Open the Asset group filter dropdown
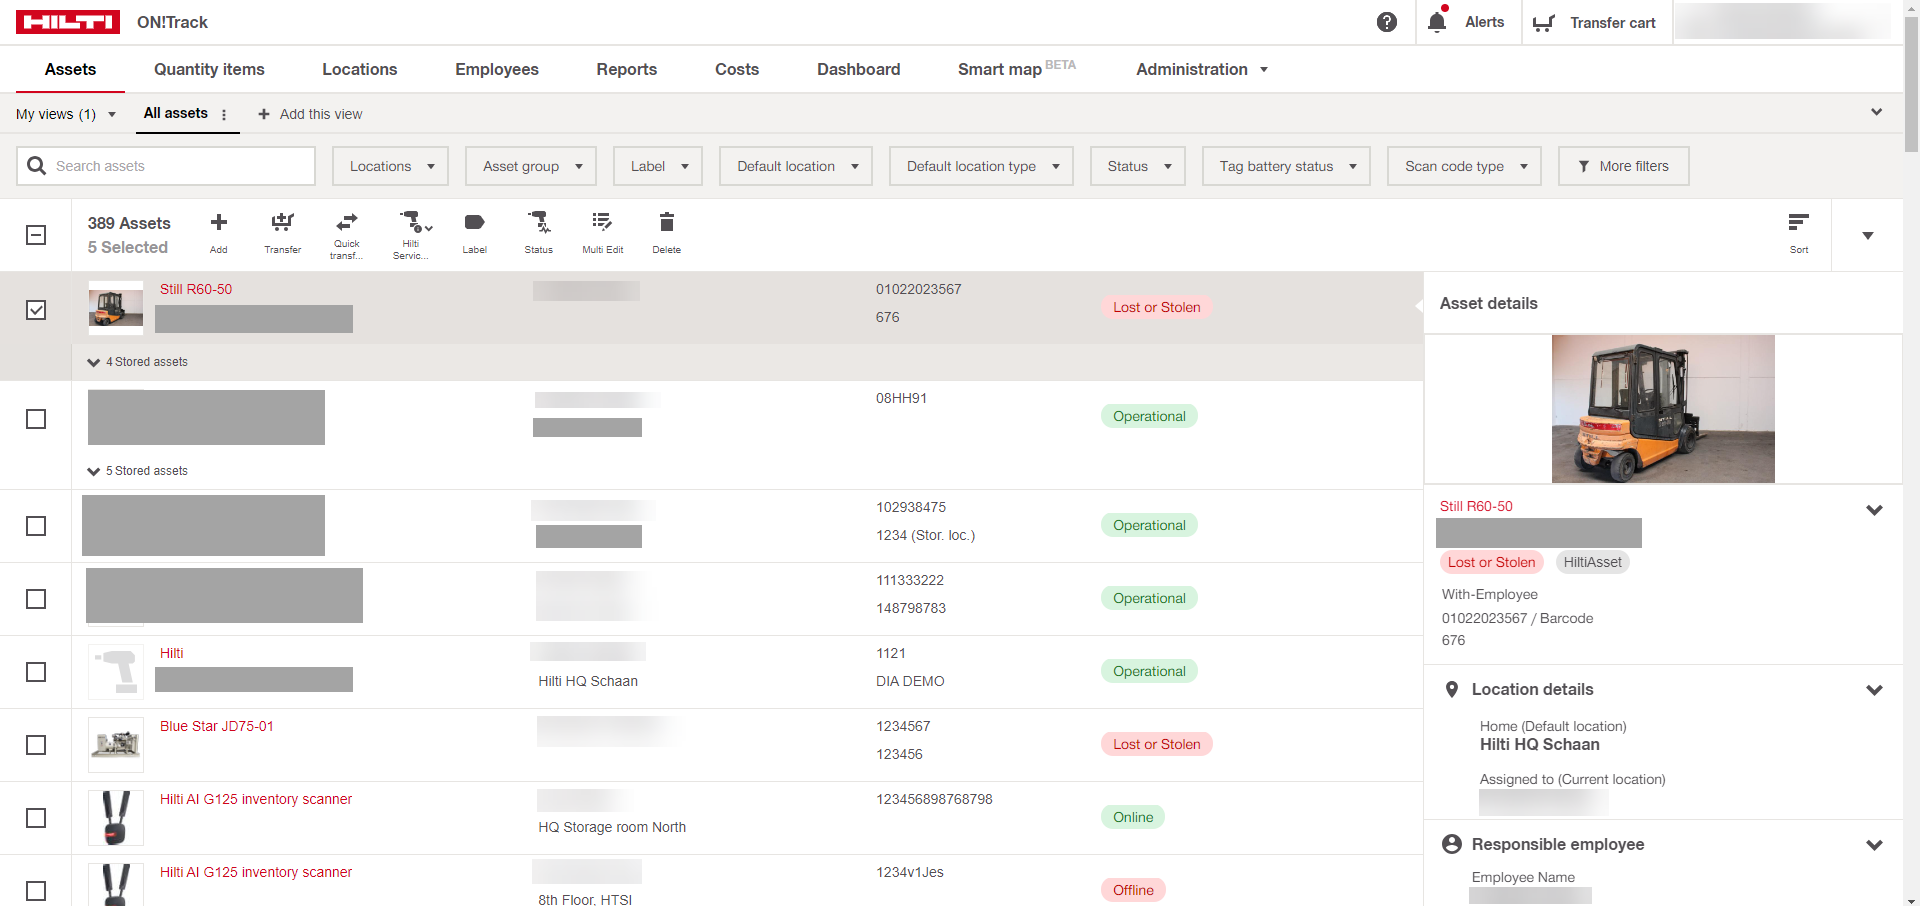 click(x=531, y=166)
